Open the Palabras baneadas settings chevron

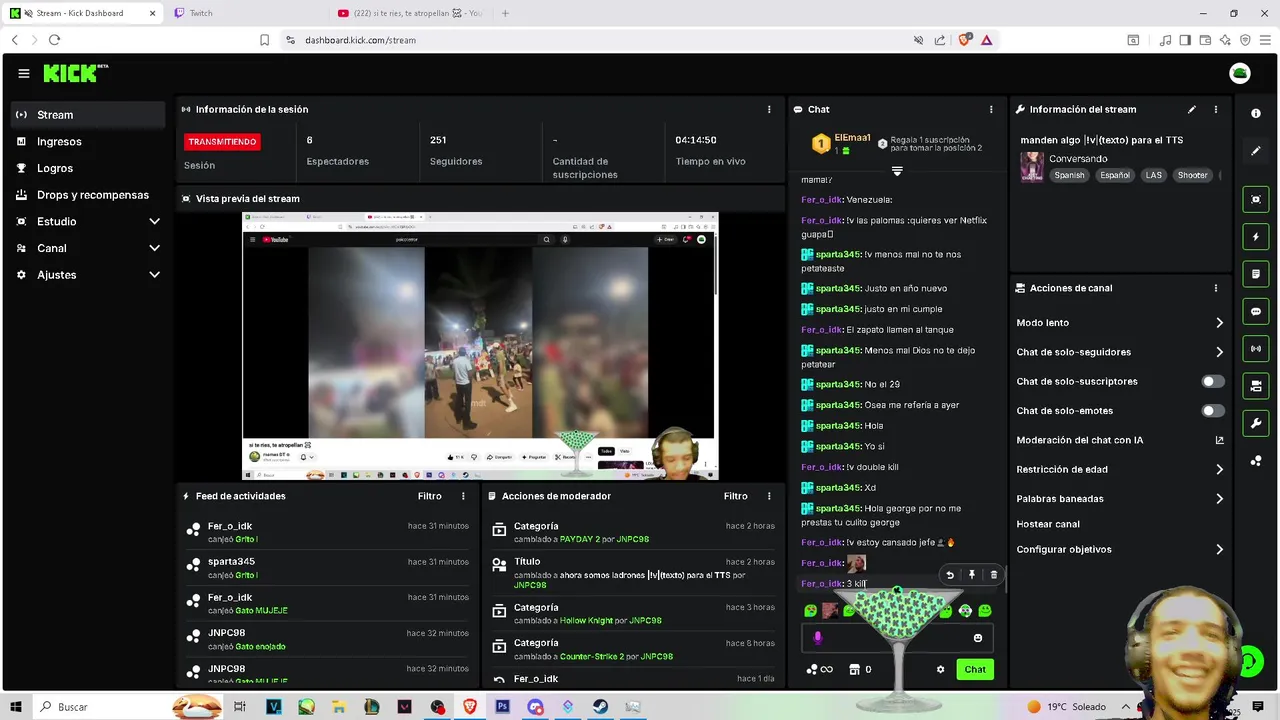(x=1219, y=499)
